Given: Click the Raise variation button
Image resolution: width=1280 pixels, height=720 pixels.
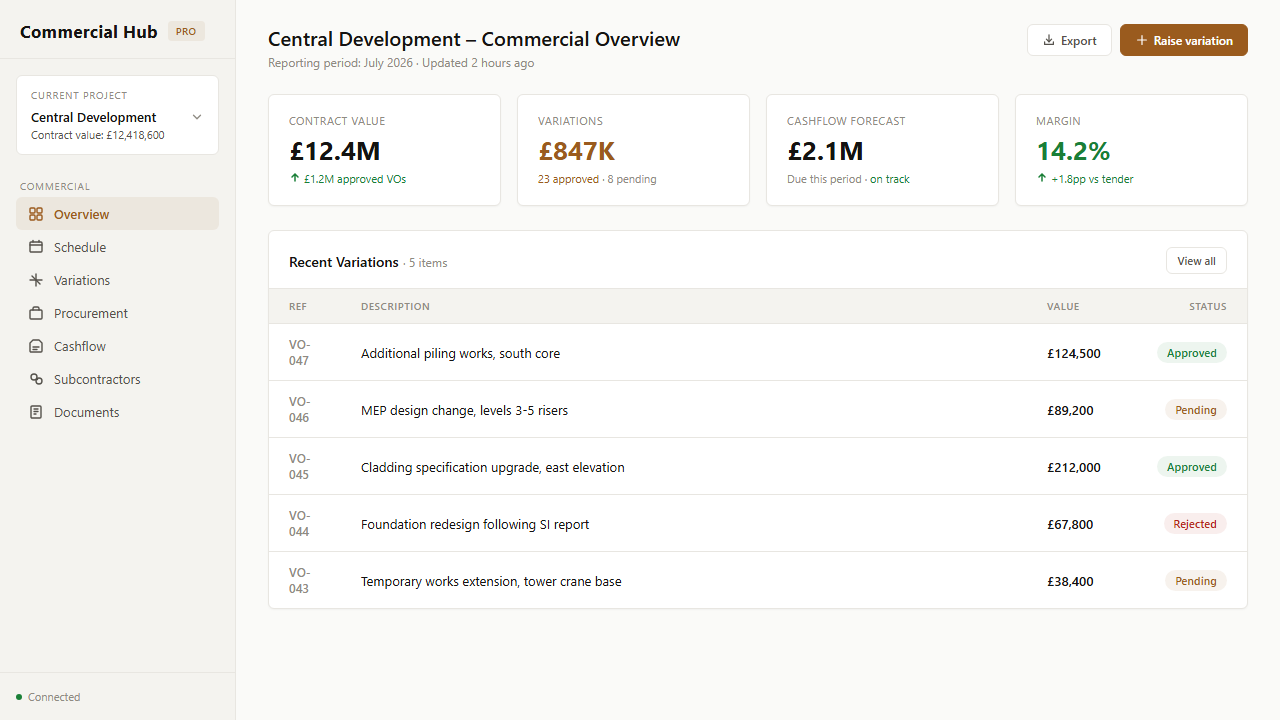Looking at the screenshot, I should (x=1184, y=40).
